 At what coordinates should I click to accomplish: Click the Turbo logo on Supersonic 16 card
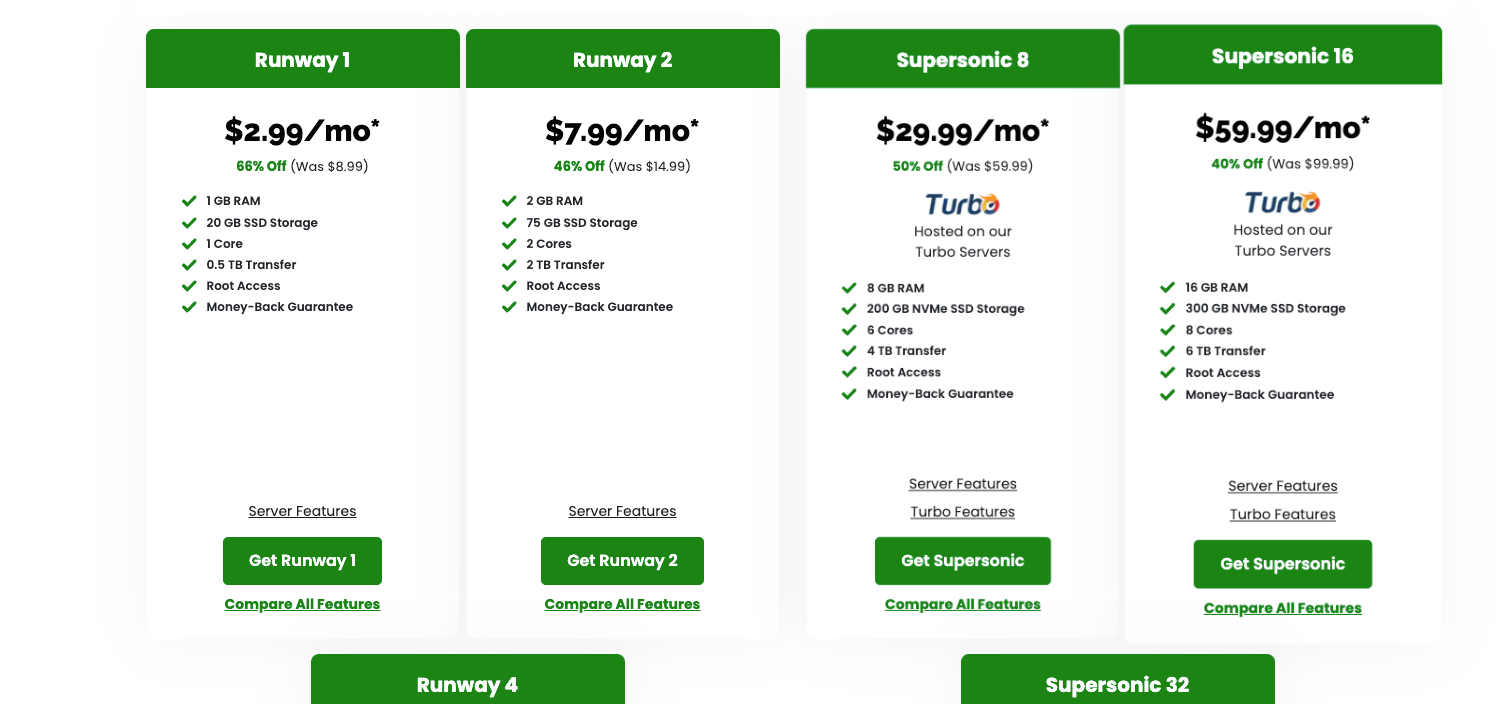[1282, 200]
